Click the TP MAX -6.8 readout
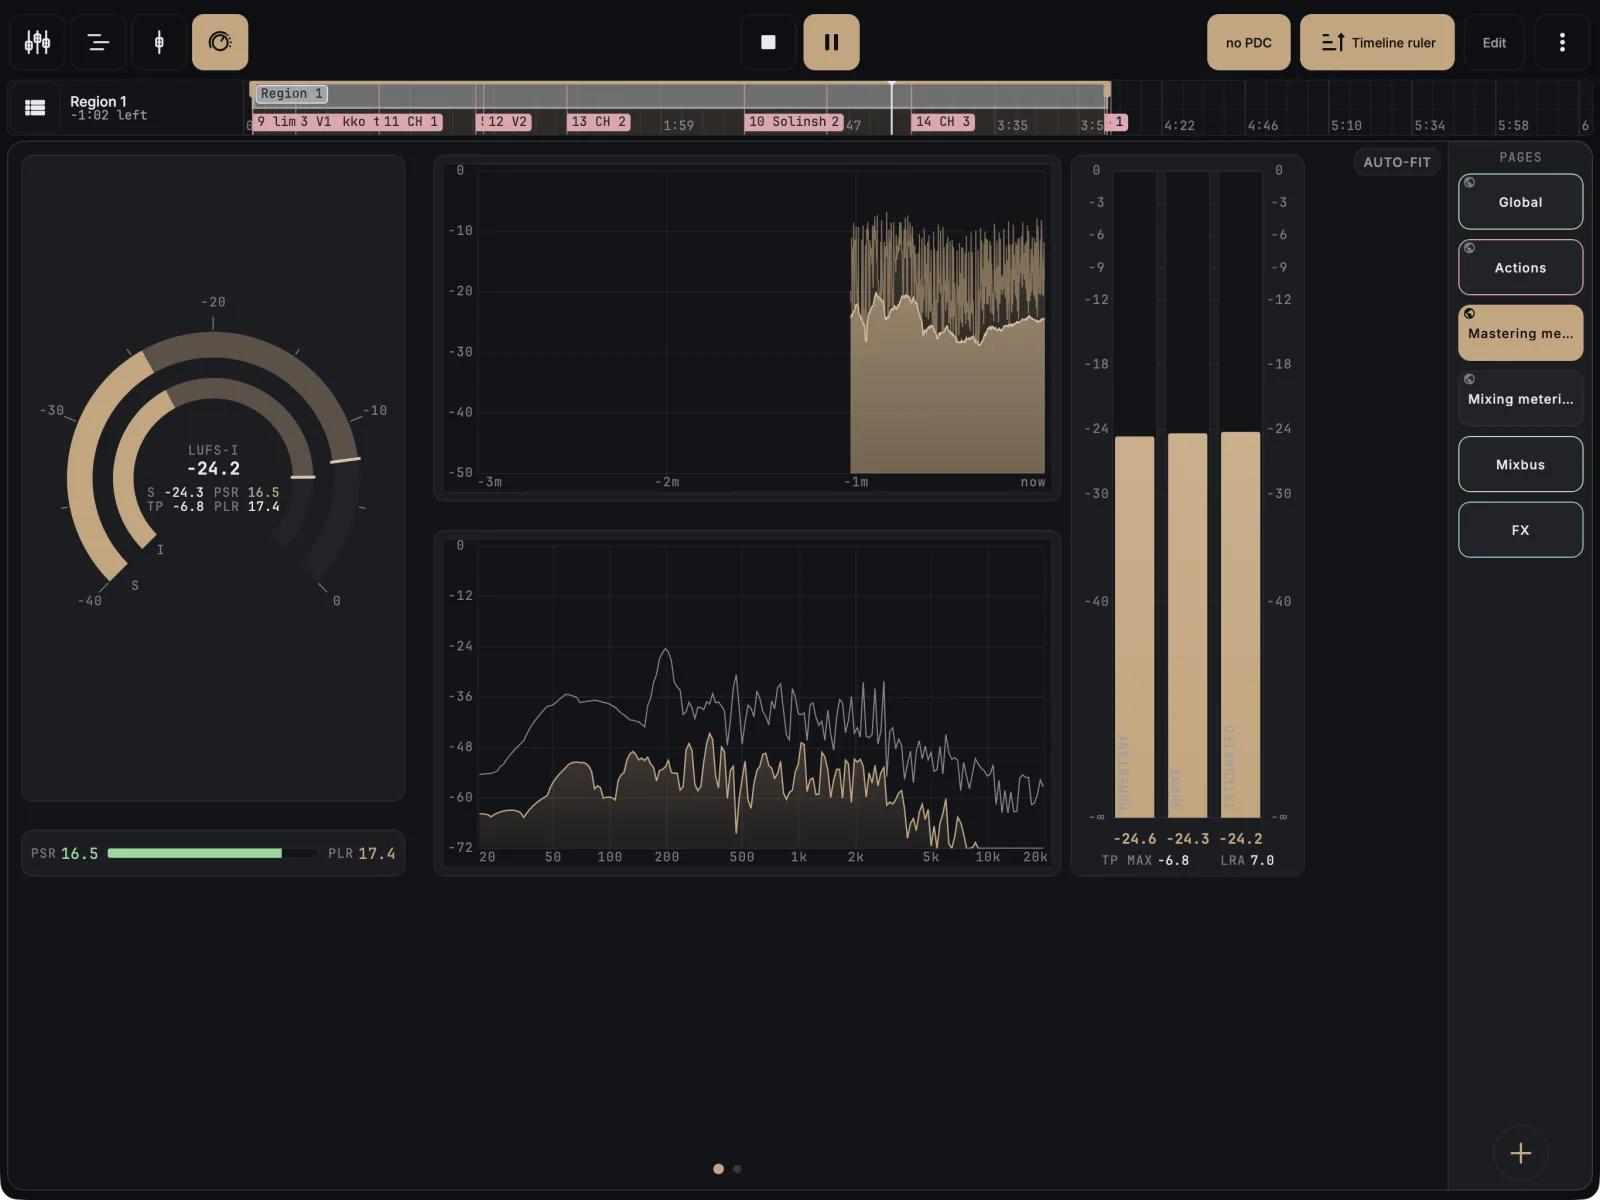Viewport: 1600px width, 1200px height. tap(1145, 860)
